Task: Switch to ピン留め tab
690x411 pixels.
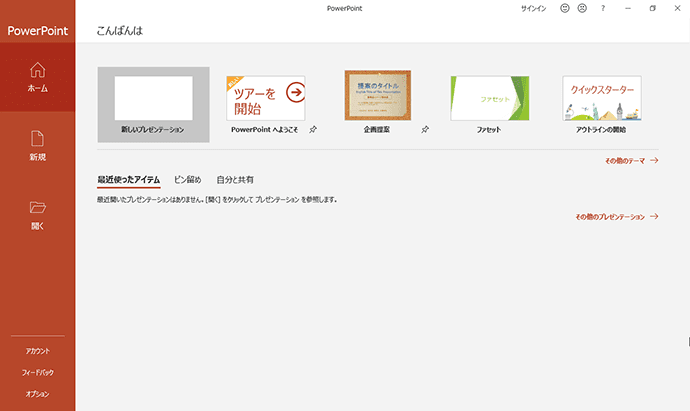Action: click(187, 180)
